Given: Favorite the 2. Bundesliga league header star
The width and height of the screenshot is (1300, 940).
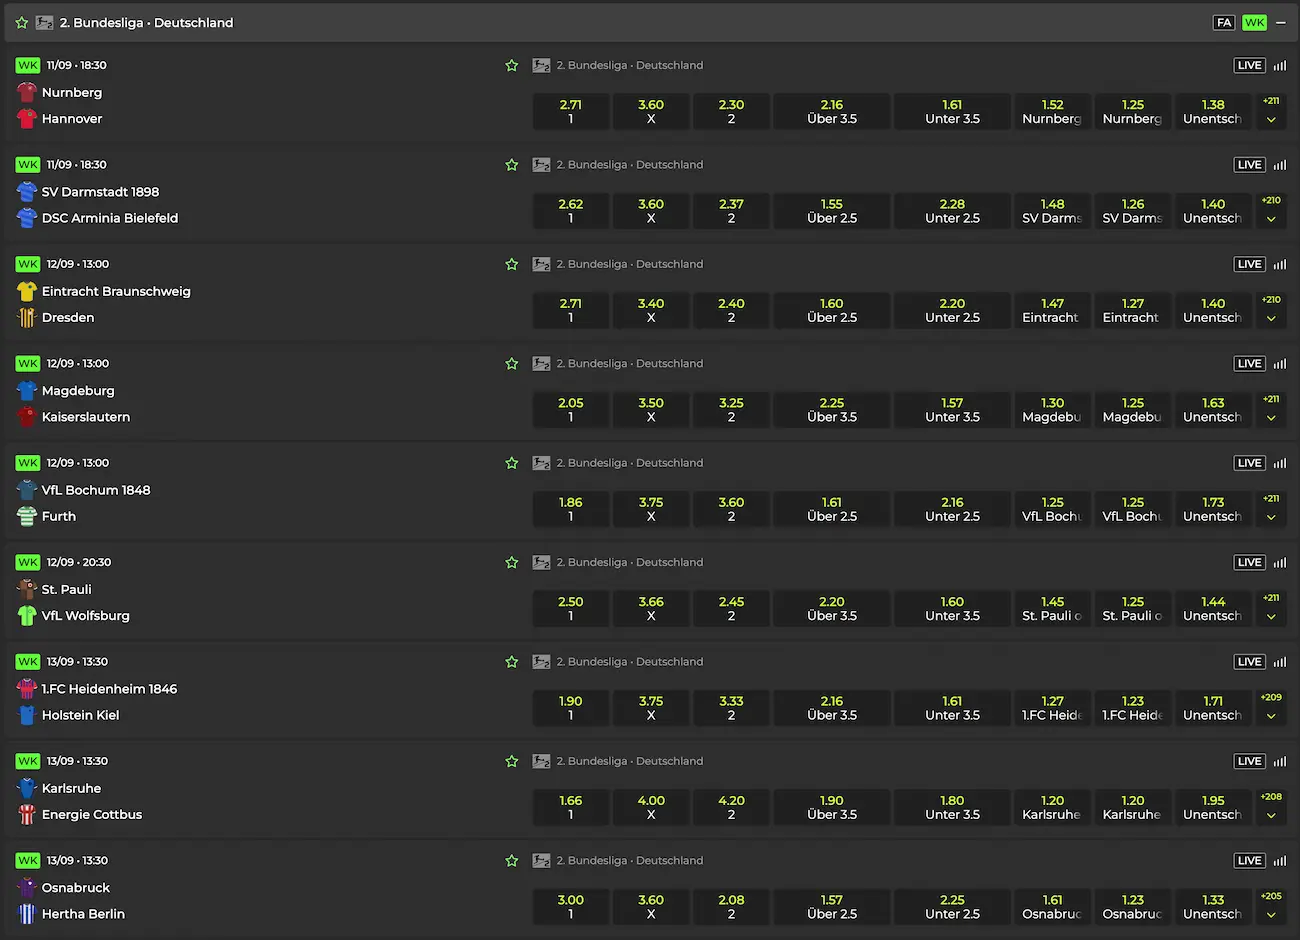Looking at the screenshot, I should point(22,22).
